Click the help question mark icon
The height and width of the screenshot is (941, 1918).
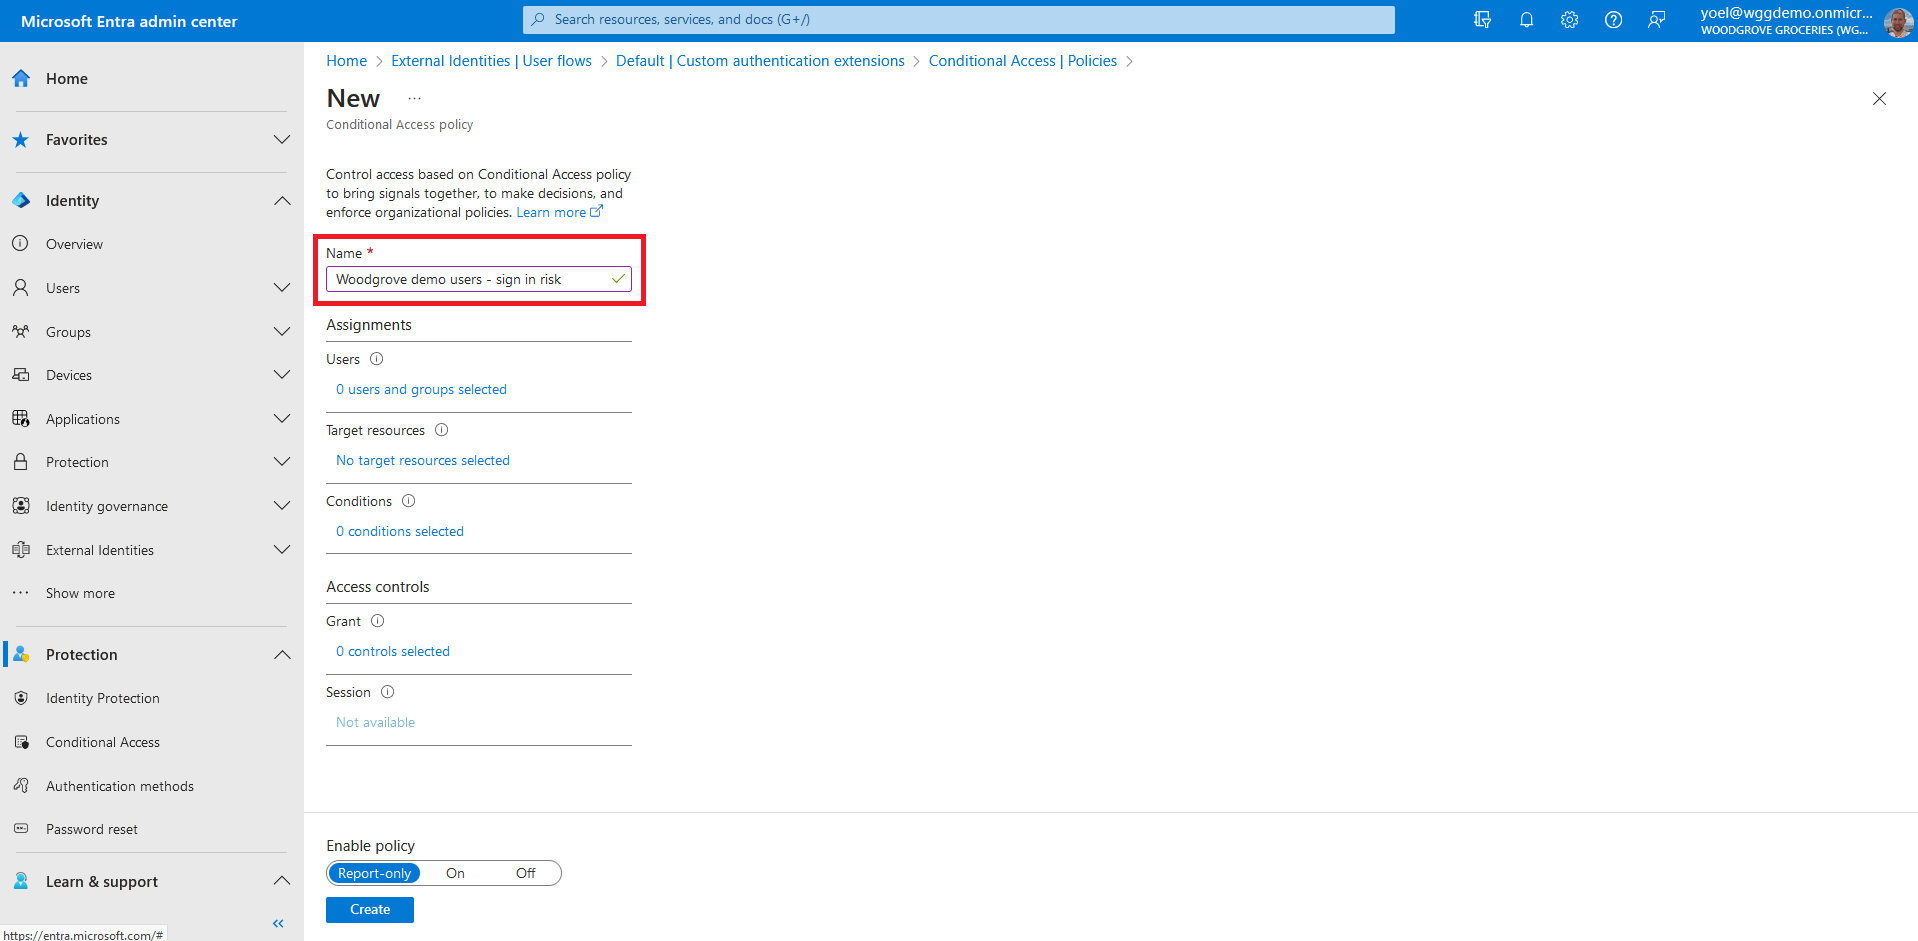1613,20
